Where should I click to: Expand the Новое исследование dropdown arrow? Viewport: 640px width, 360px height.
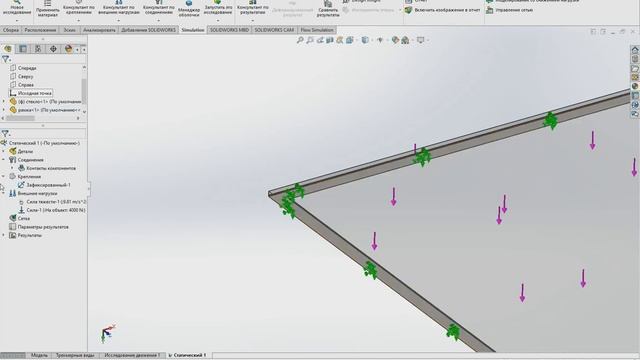tap(17, 20)
